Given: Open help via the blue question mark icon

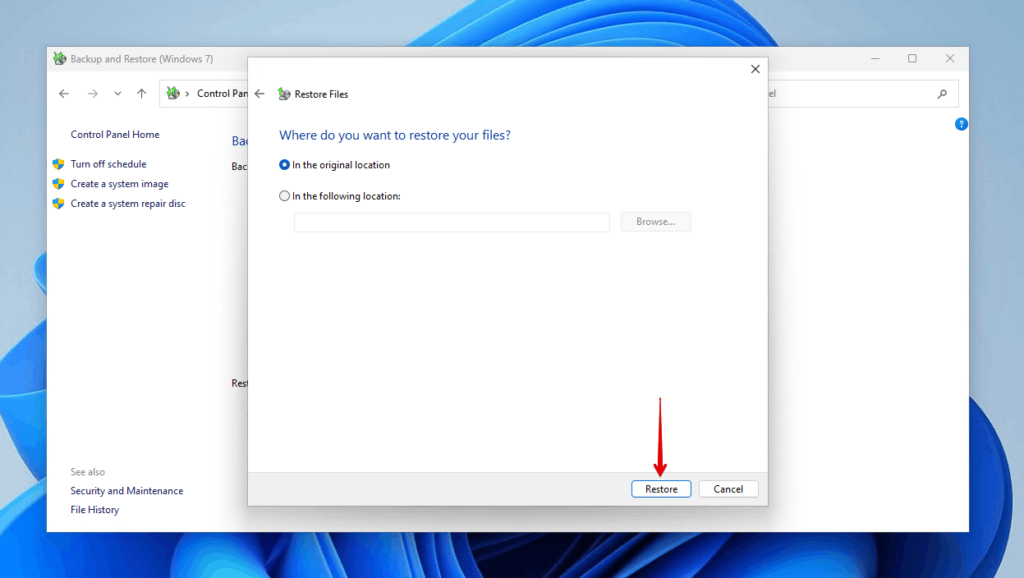Looking at the screenshot, I should (961, 124).
